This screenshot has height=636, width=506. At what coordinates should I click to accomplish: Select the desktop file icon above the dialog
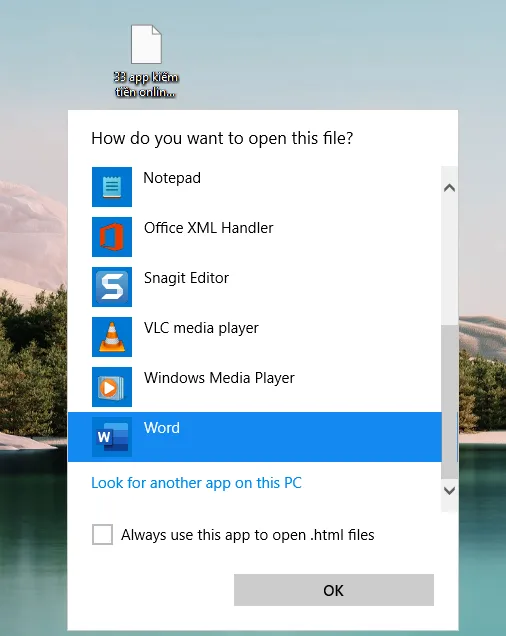(146, 44)
